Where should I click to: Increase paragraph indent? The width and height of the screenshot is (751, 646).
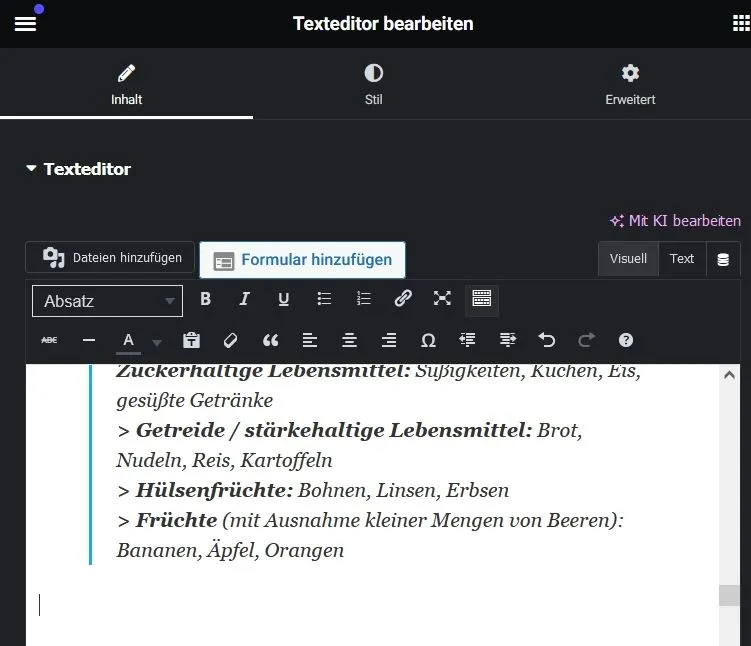pos(508,340)
